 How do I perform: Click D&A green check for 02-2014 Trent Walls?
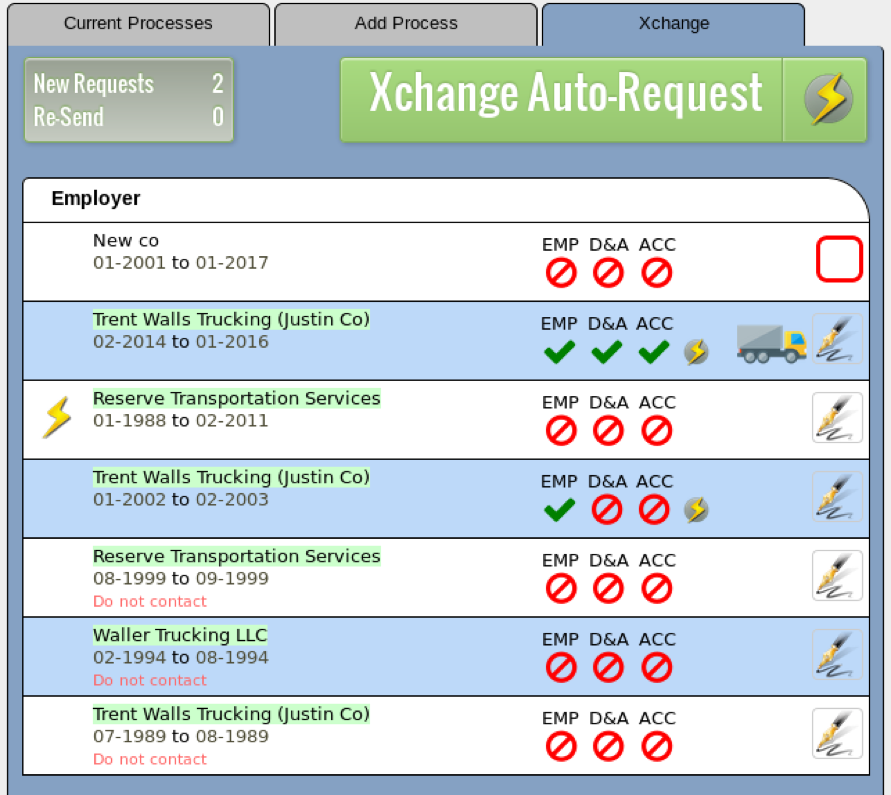click(606, 352)
